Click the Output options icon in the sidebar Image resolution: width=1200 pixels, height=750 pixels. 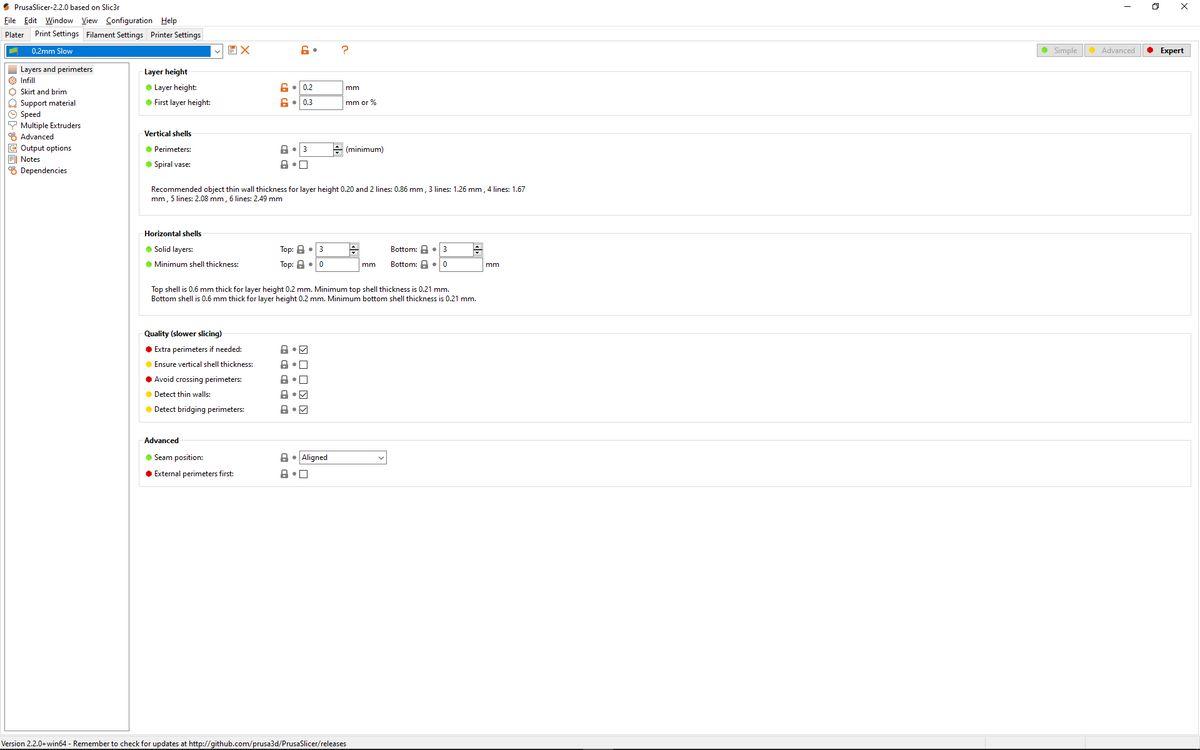12,148
